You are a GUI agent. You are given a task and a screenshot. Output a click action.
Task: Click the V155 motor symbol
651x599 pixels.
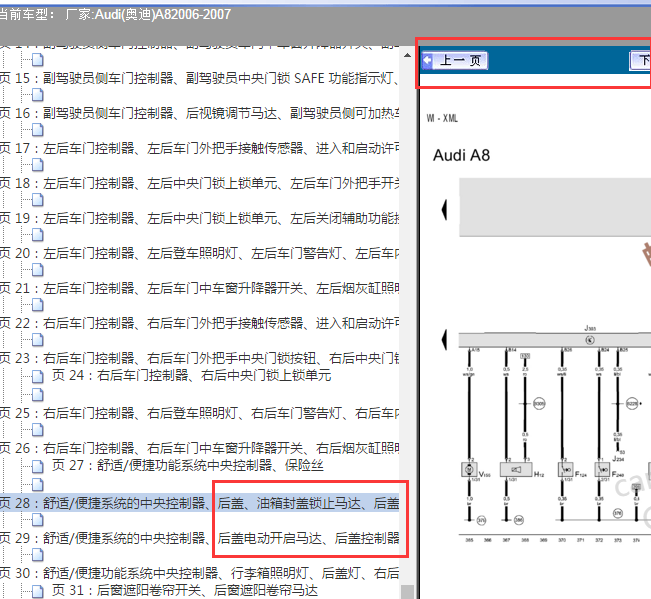tap(469, 470)
